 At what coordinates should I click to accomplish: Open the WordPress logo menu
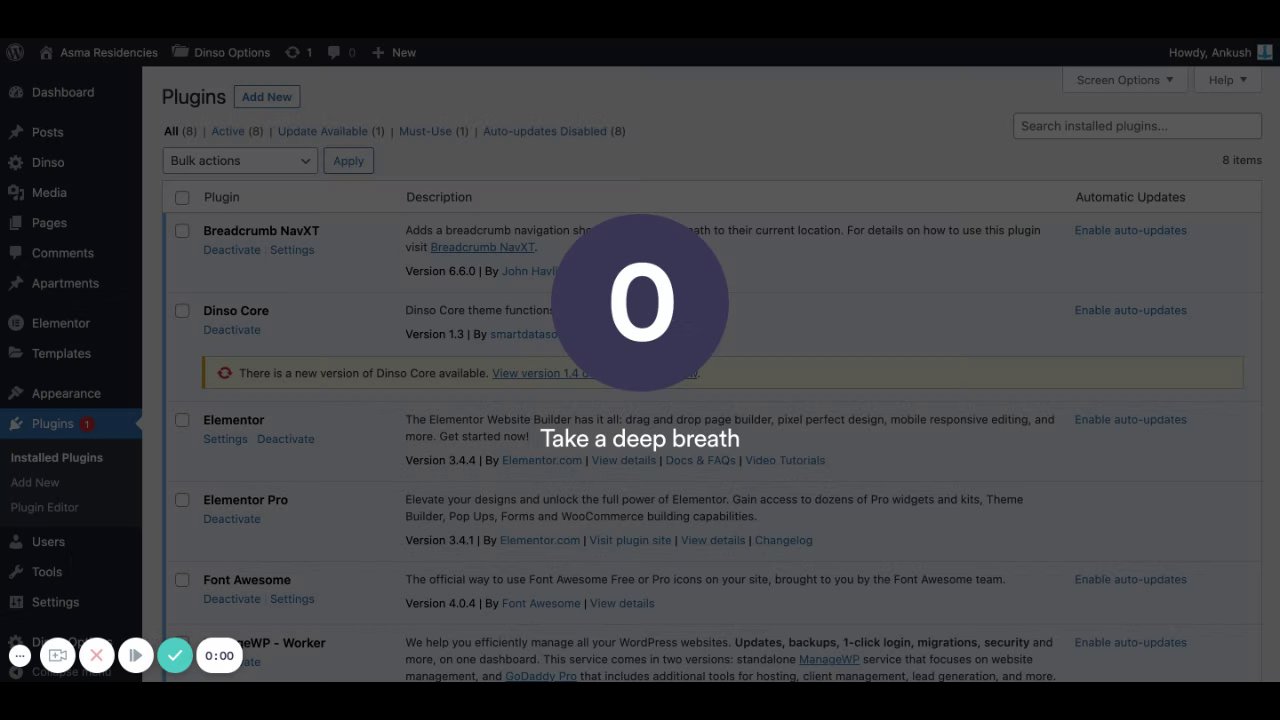[x=15, y=52]
